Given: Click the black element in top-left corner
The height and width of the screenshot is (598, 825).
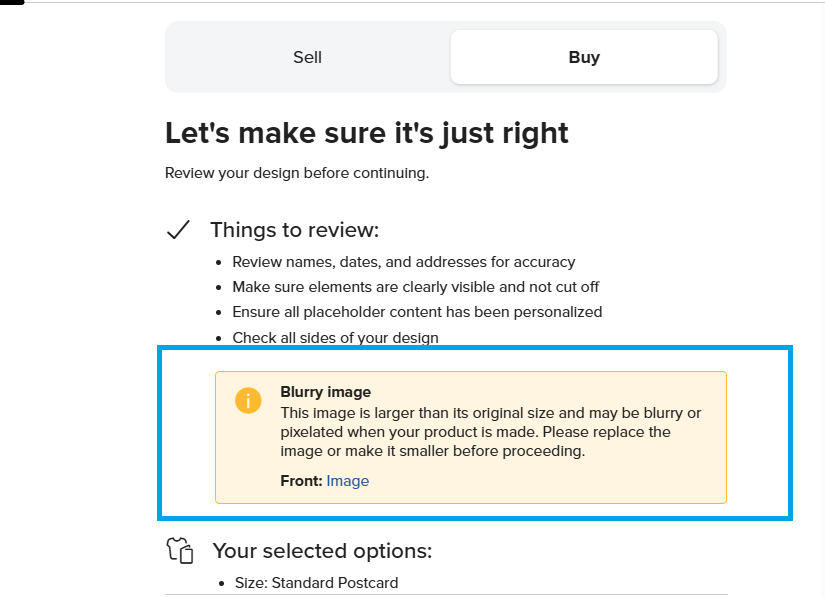Looking at the screenshot, I should point(11,2).
